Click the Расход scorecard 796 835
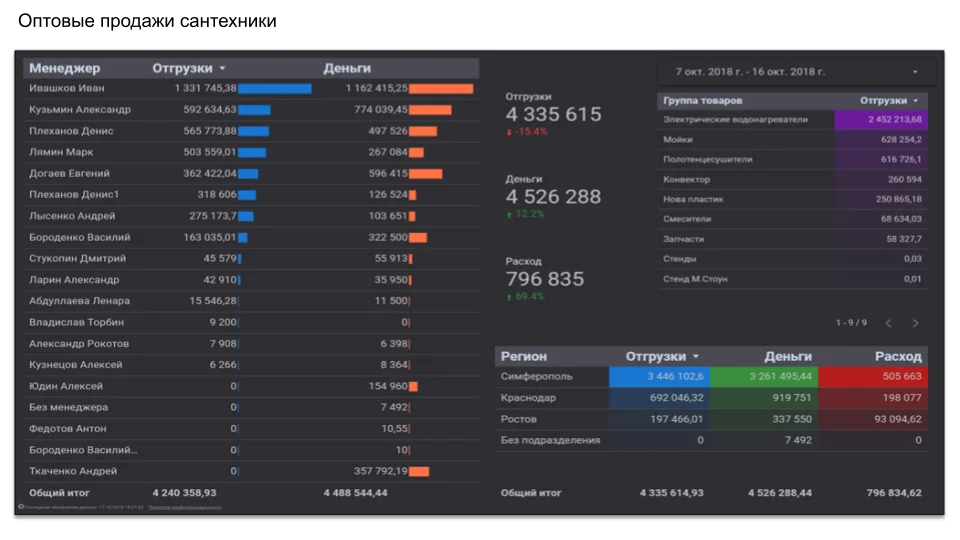Viewport: 960px width, 540px height. [545, 279]
